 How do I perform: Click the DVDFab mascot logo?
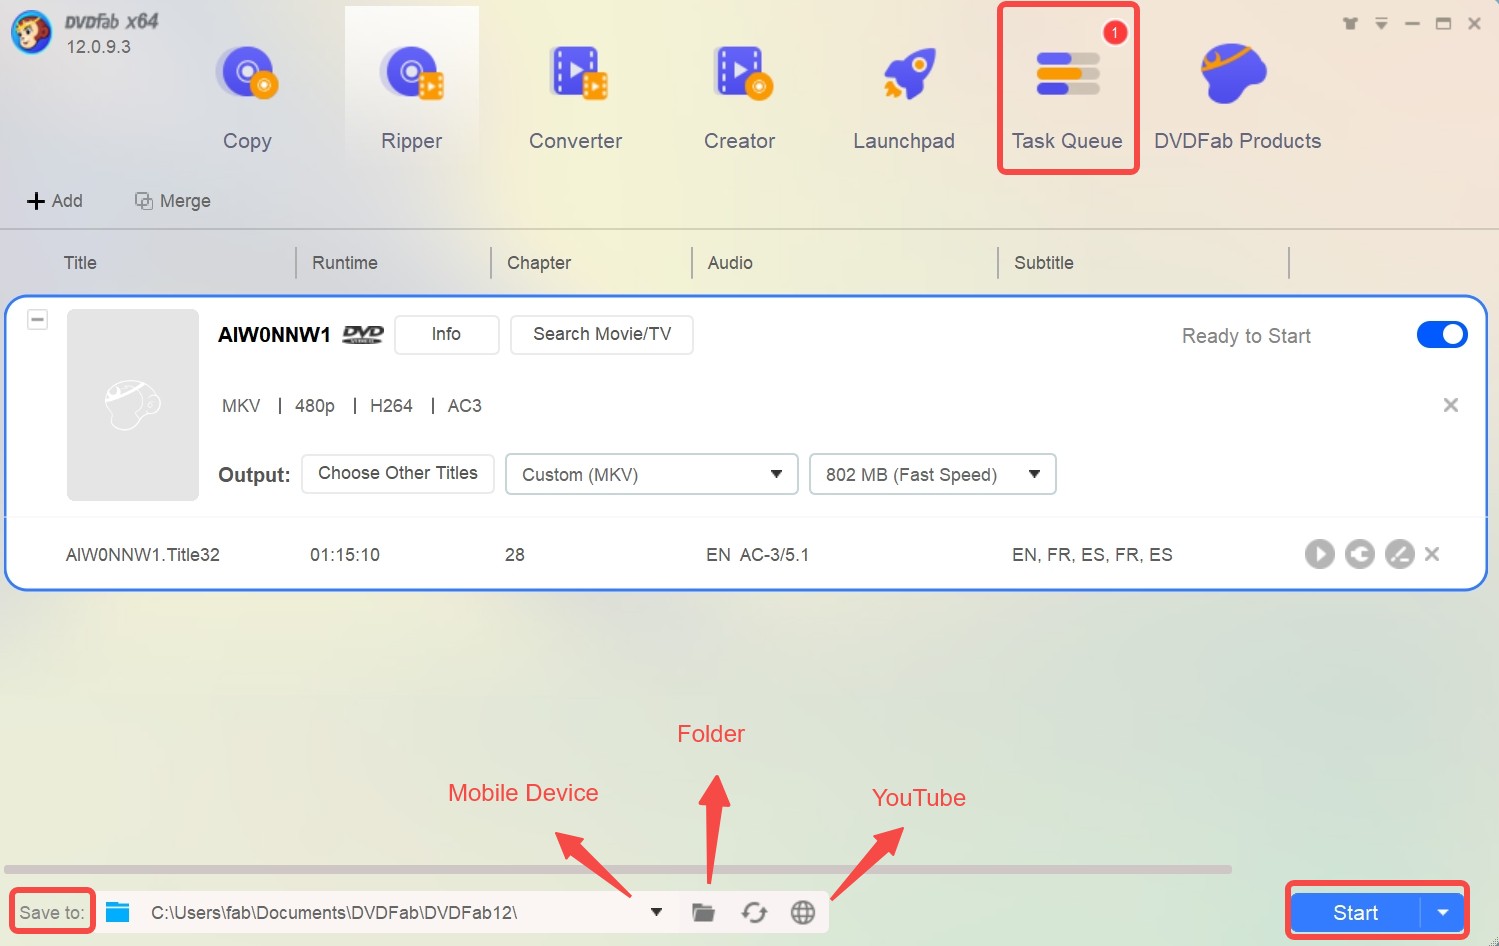(x=32, y=32)
